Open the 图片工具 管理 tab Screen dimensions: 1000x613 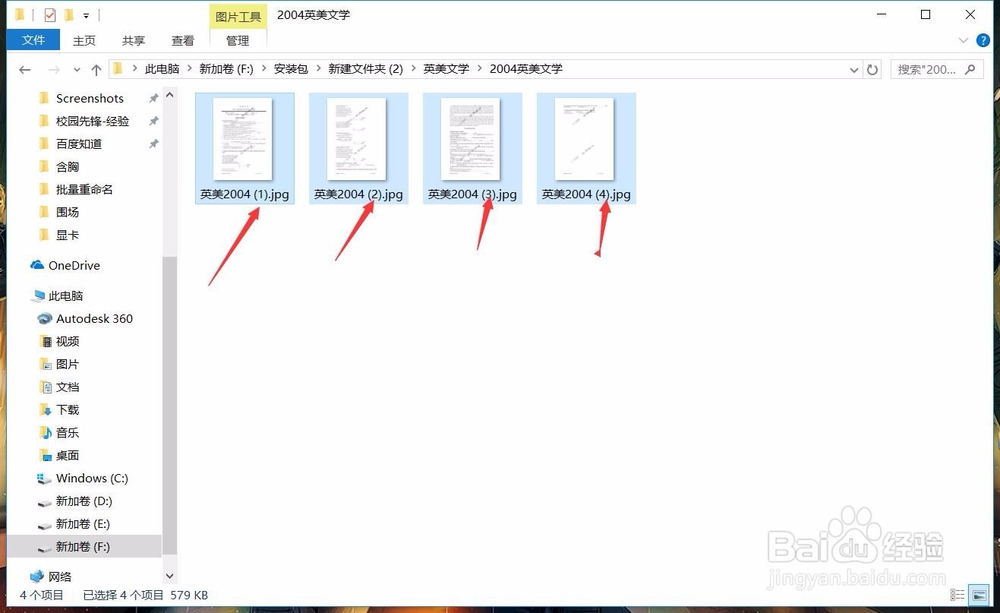(x=236, y=40)
